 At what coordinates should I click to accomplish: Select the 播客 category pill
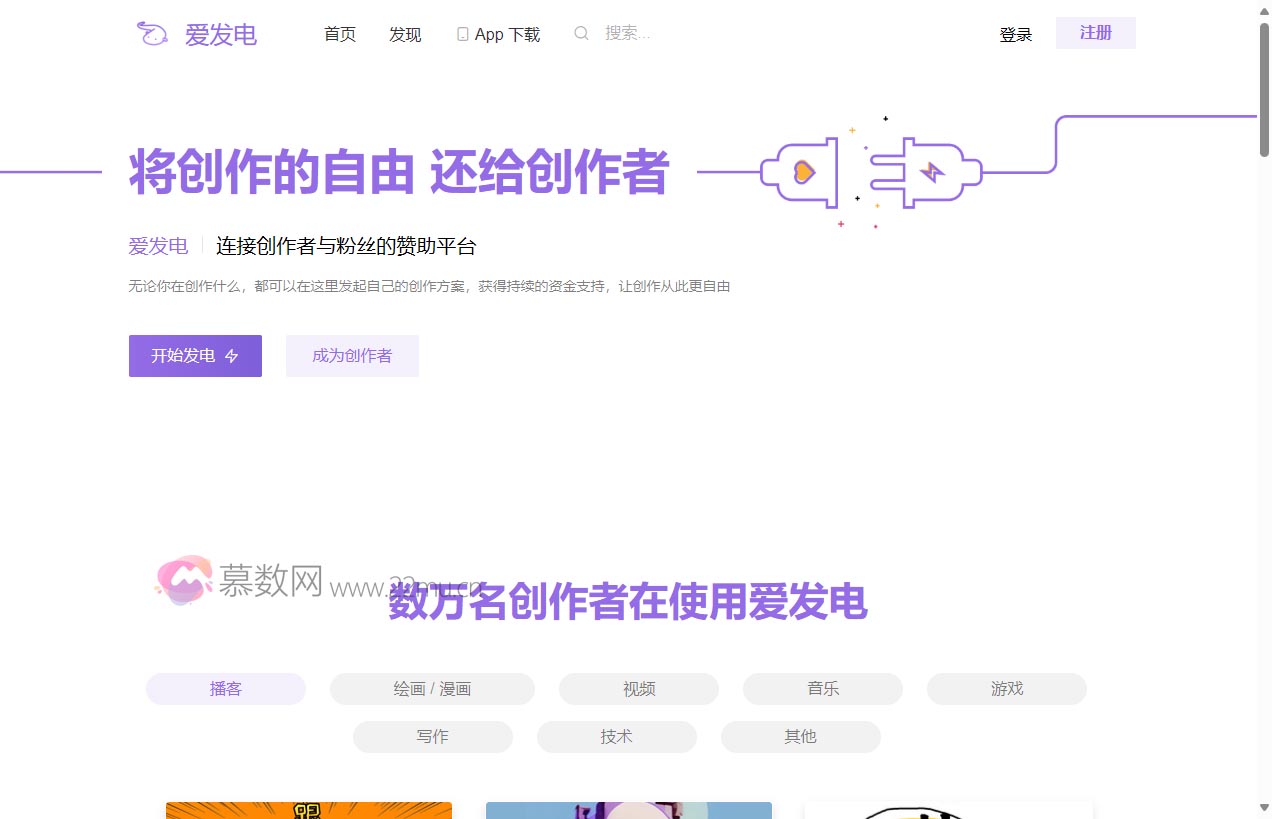226,688
